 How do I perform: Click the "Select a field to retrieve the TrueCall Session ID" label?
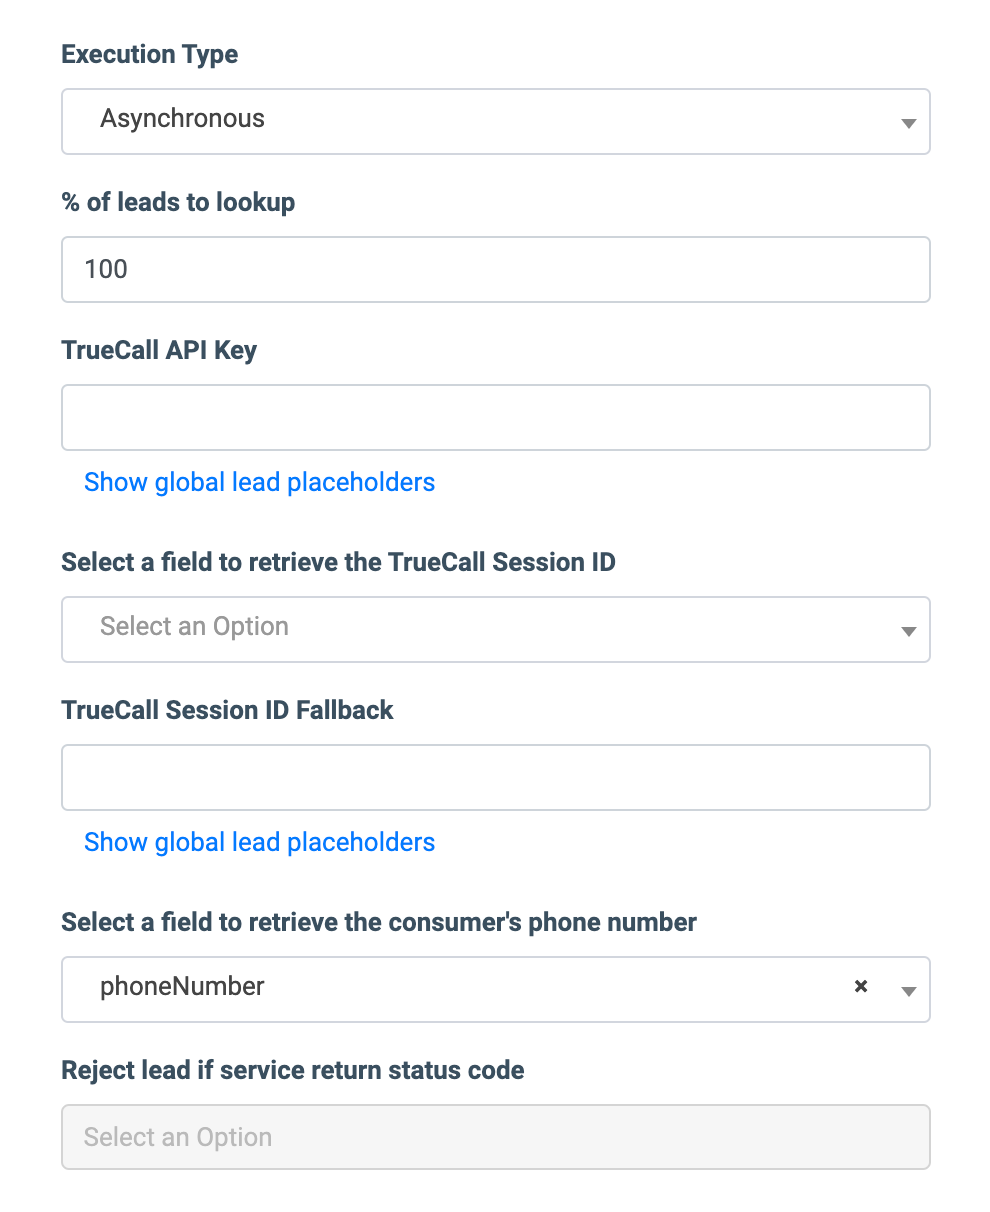338,562
